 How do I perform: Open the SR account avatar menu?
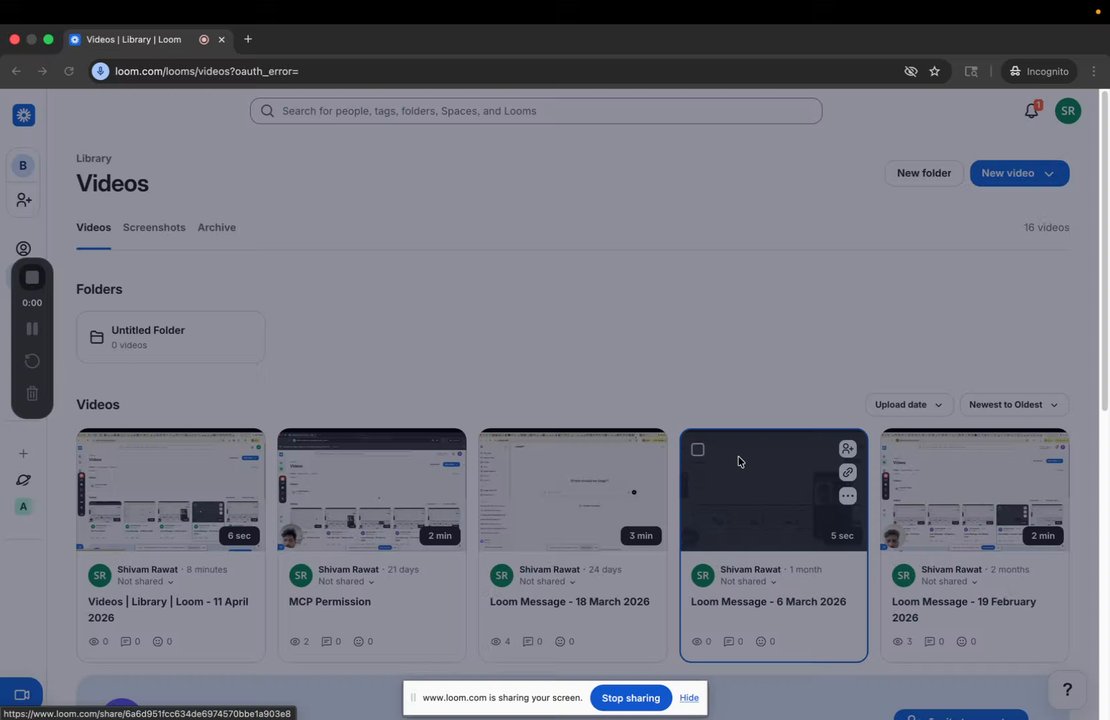tap(1068, 111)
